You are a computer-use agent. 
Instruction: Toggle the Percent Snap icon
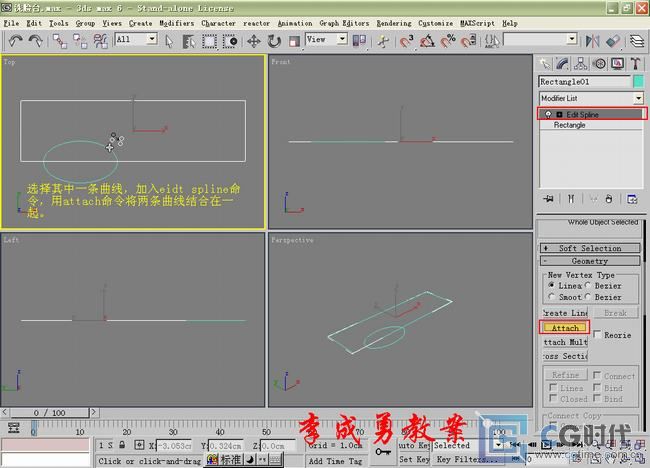pyautogui.click(x=448, y=41)
